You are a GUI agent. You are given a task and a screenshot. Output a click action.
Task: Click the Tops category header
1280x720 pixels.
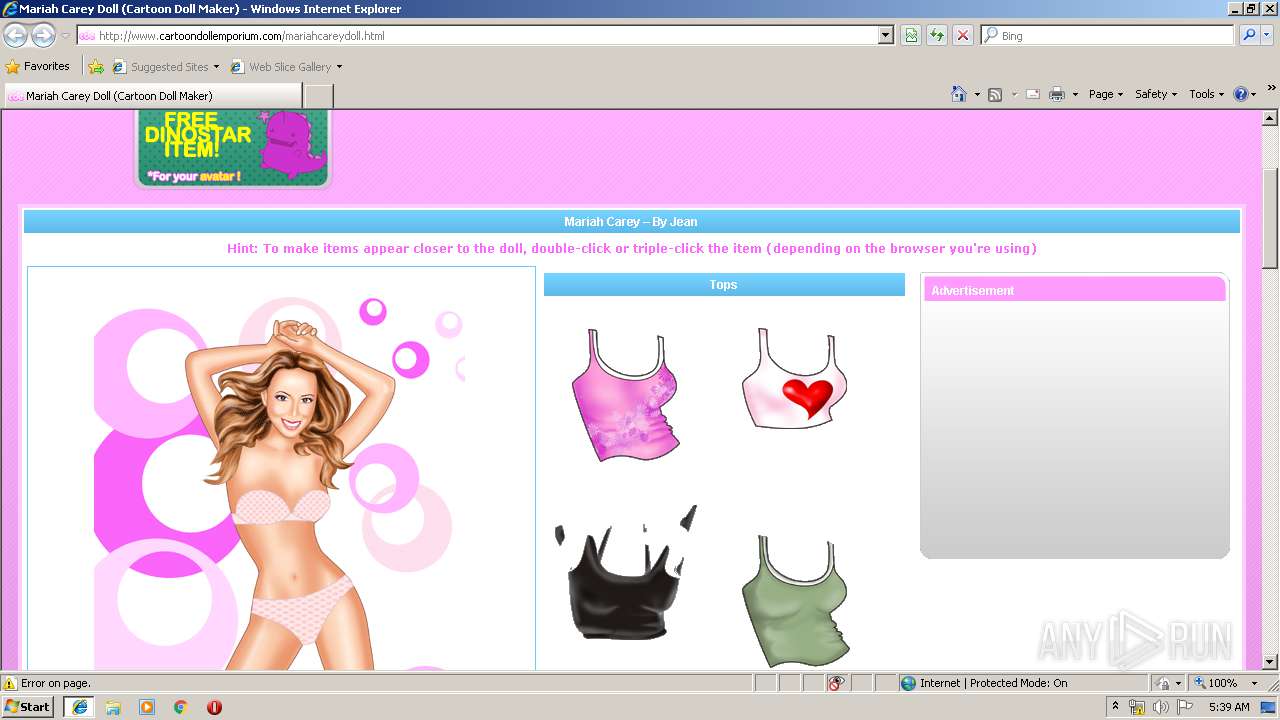724,285
